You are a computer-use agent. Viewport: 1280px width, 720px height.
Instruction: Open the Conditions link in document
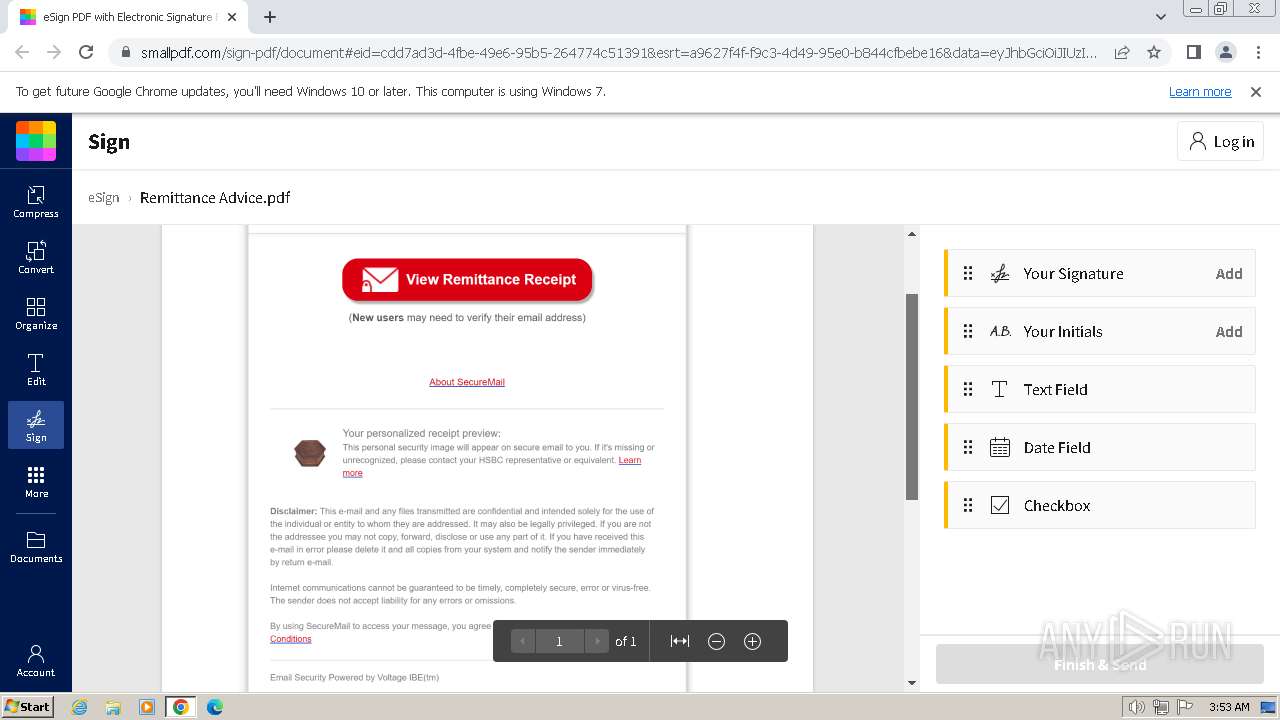291,639
